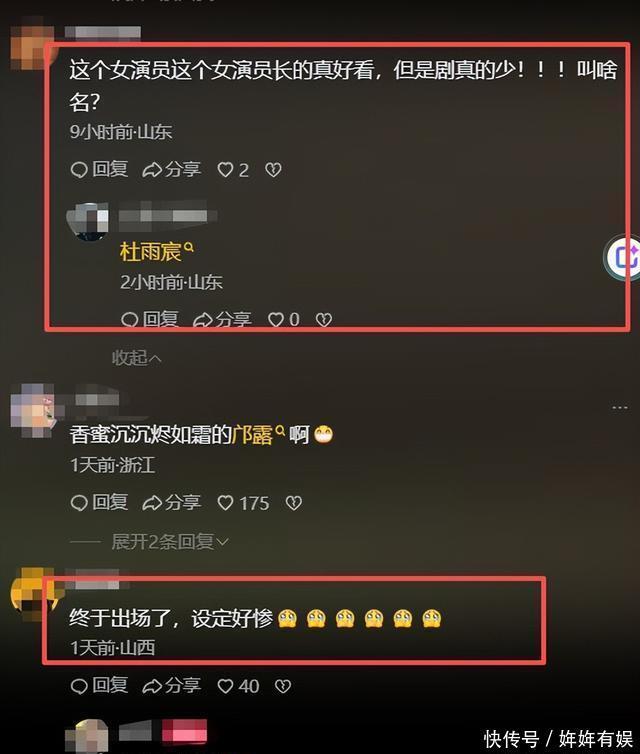
Task: Like the comment with 175 likes
Action: (243, 503)
